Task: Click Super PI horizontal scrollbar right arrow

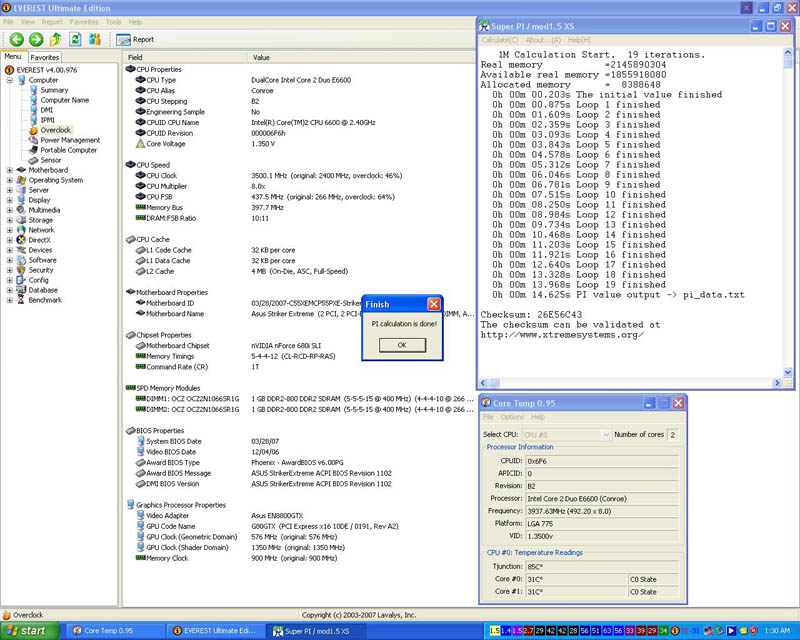Action: pos(777,383)
